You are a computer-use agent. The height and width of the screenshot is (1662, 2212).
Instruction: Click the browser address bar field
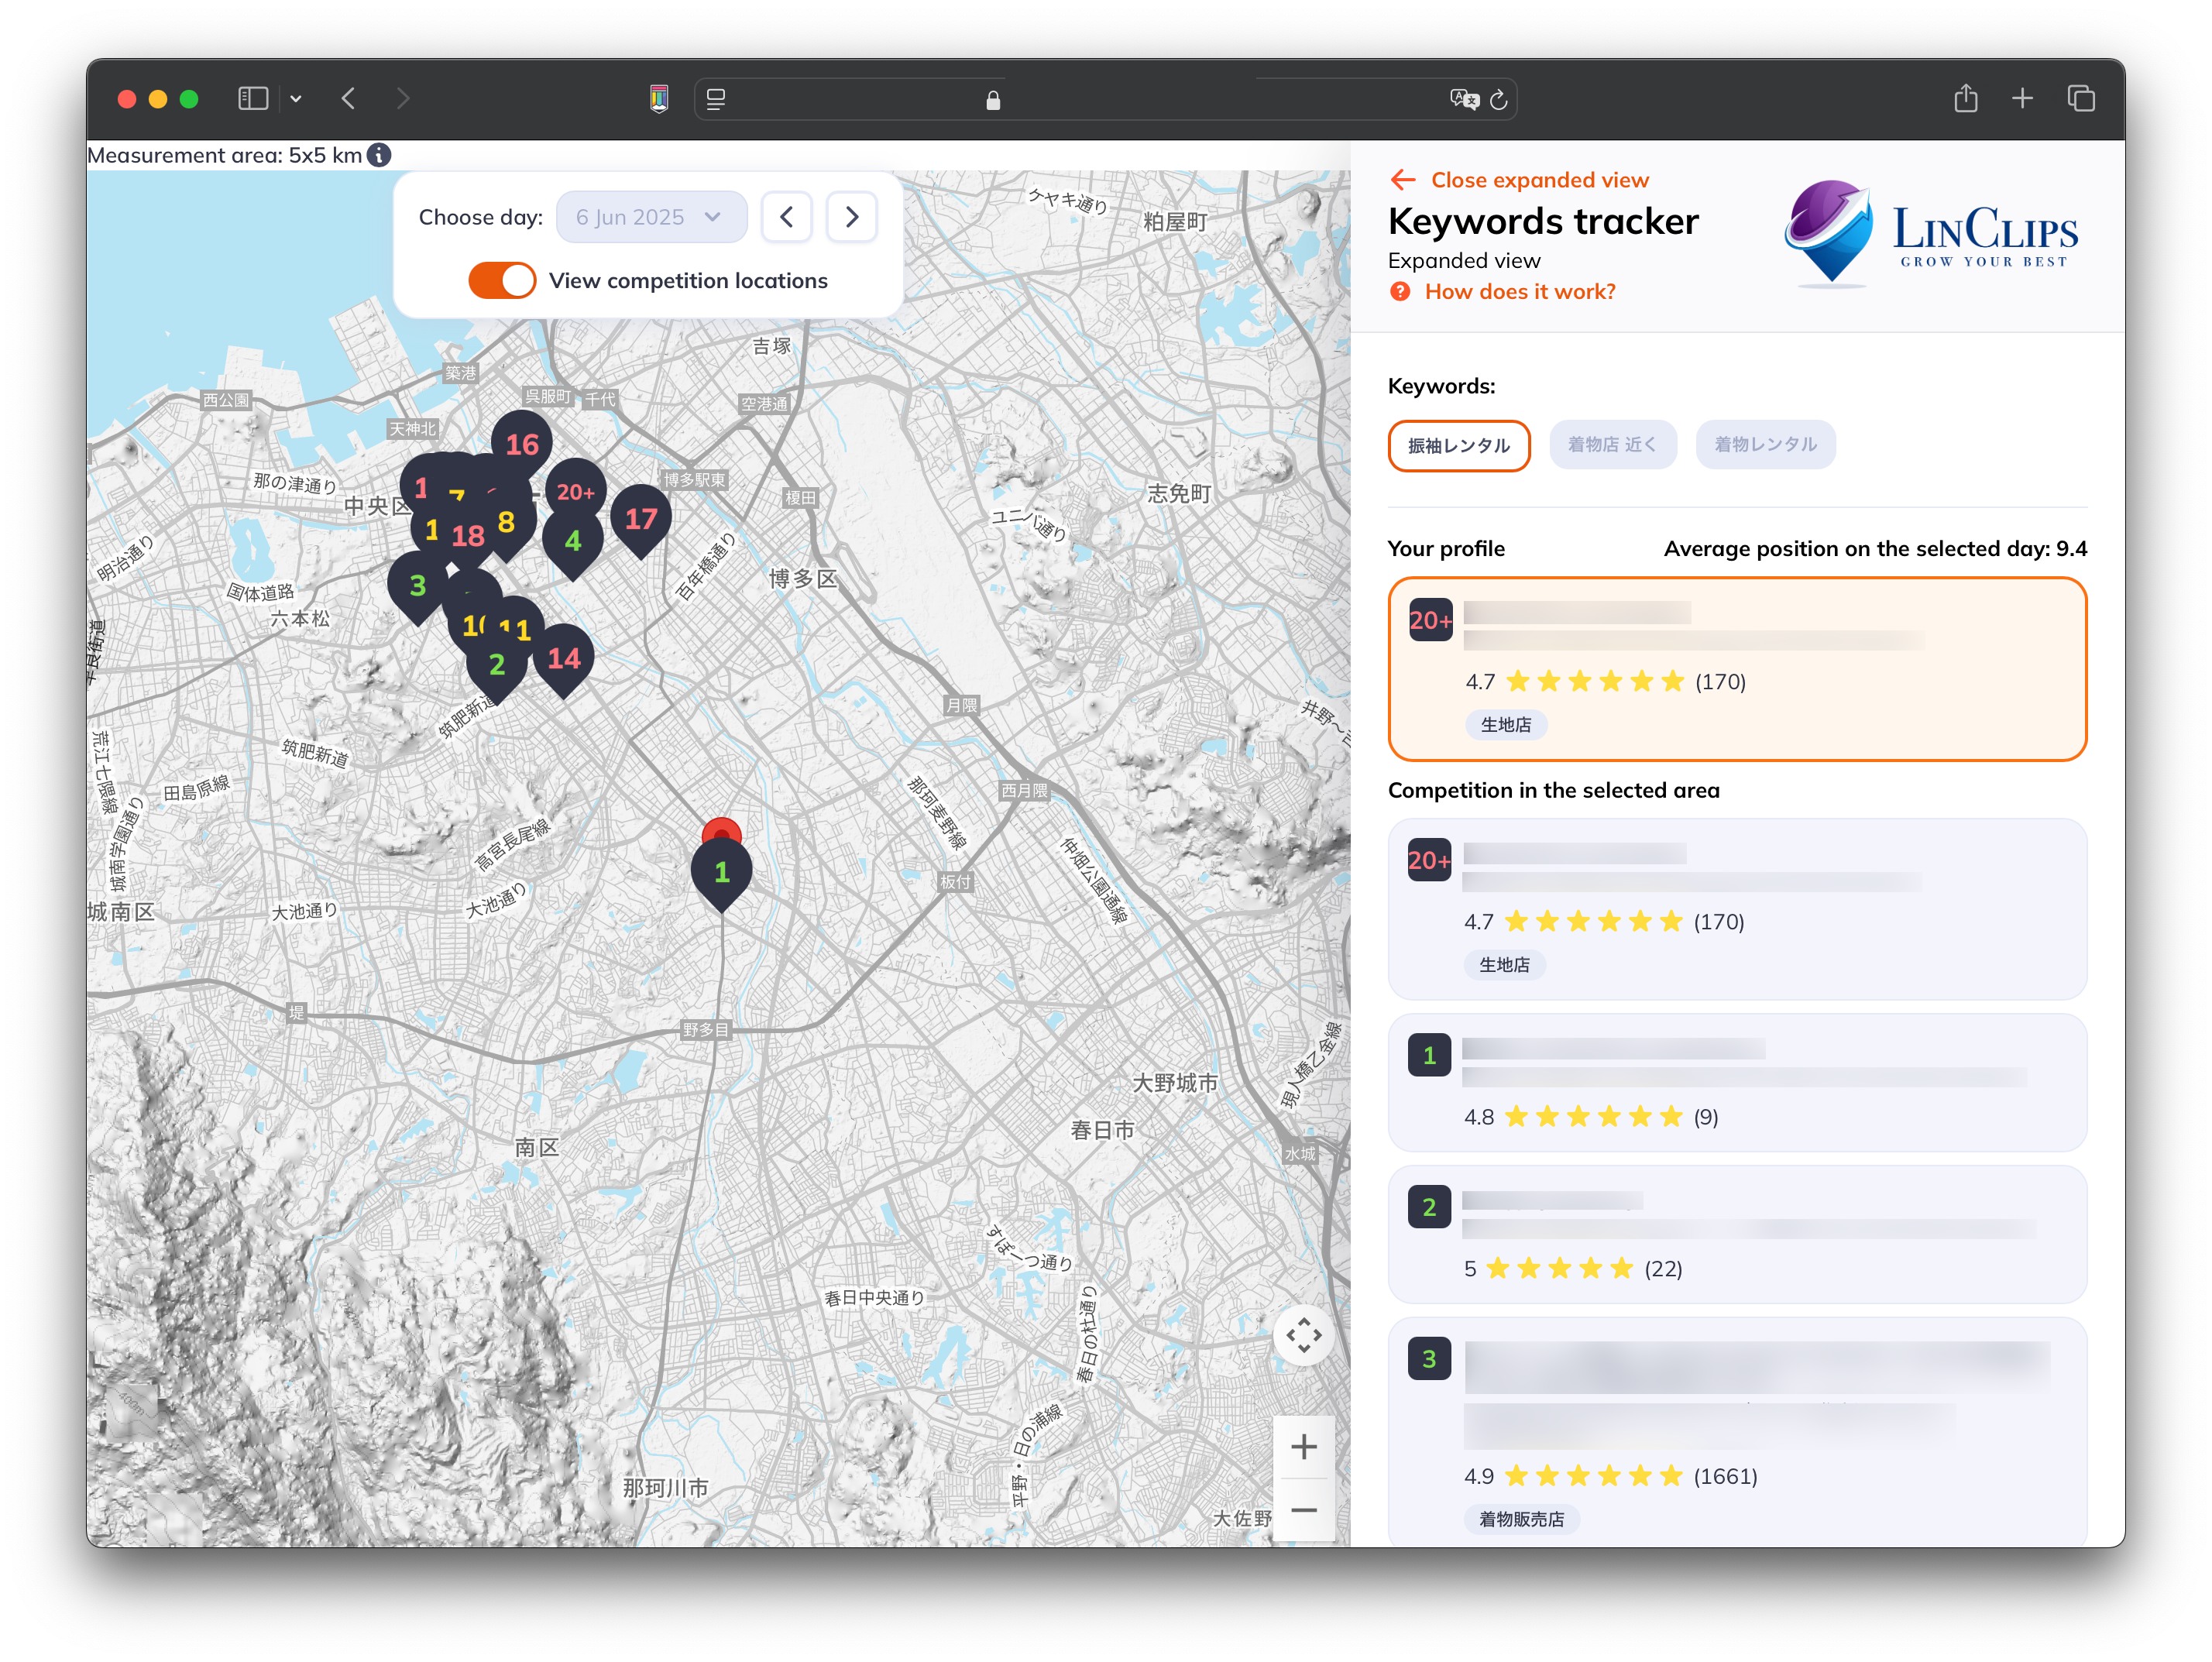(1105, 99)
